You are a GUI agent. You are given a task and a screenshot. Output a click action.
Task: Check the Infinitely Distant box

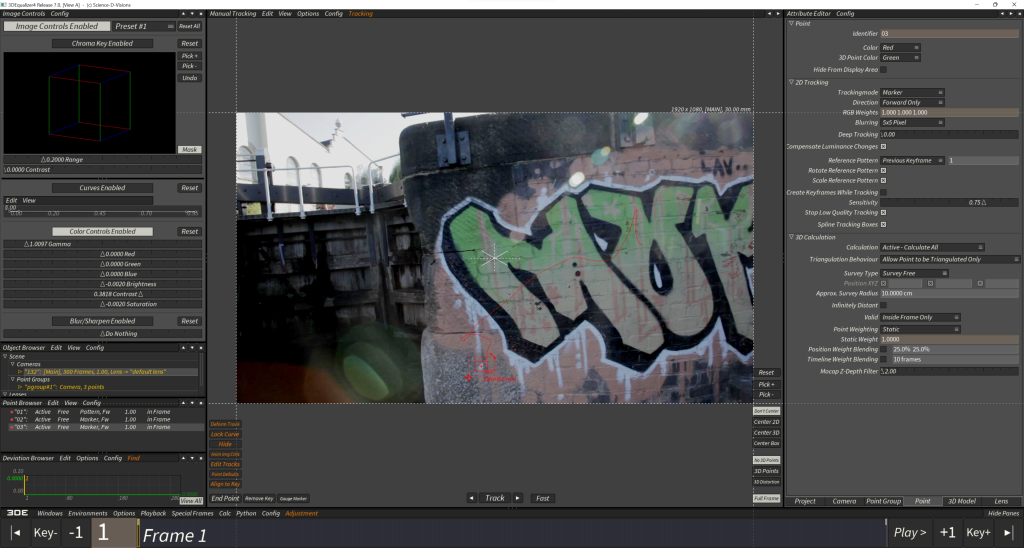tap(884, 305)
